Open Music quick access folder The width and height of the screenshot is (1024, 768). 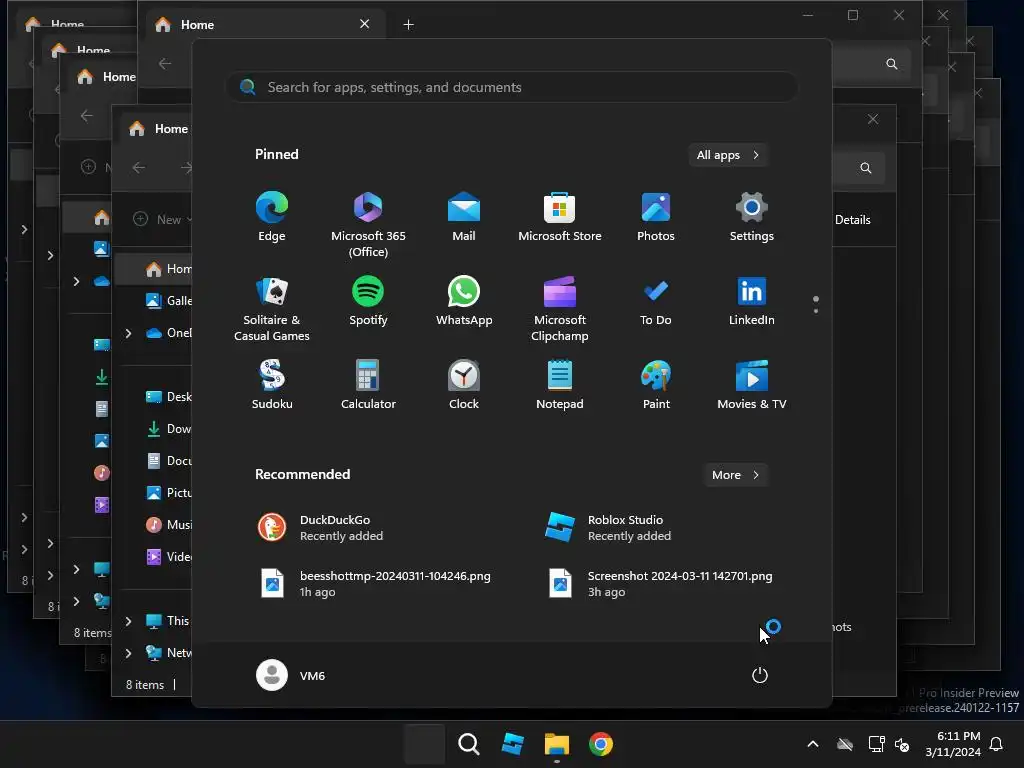click(168, 525)
